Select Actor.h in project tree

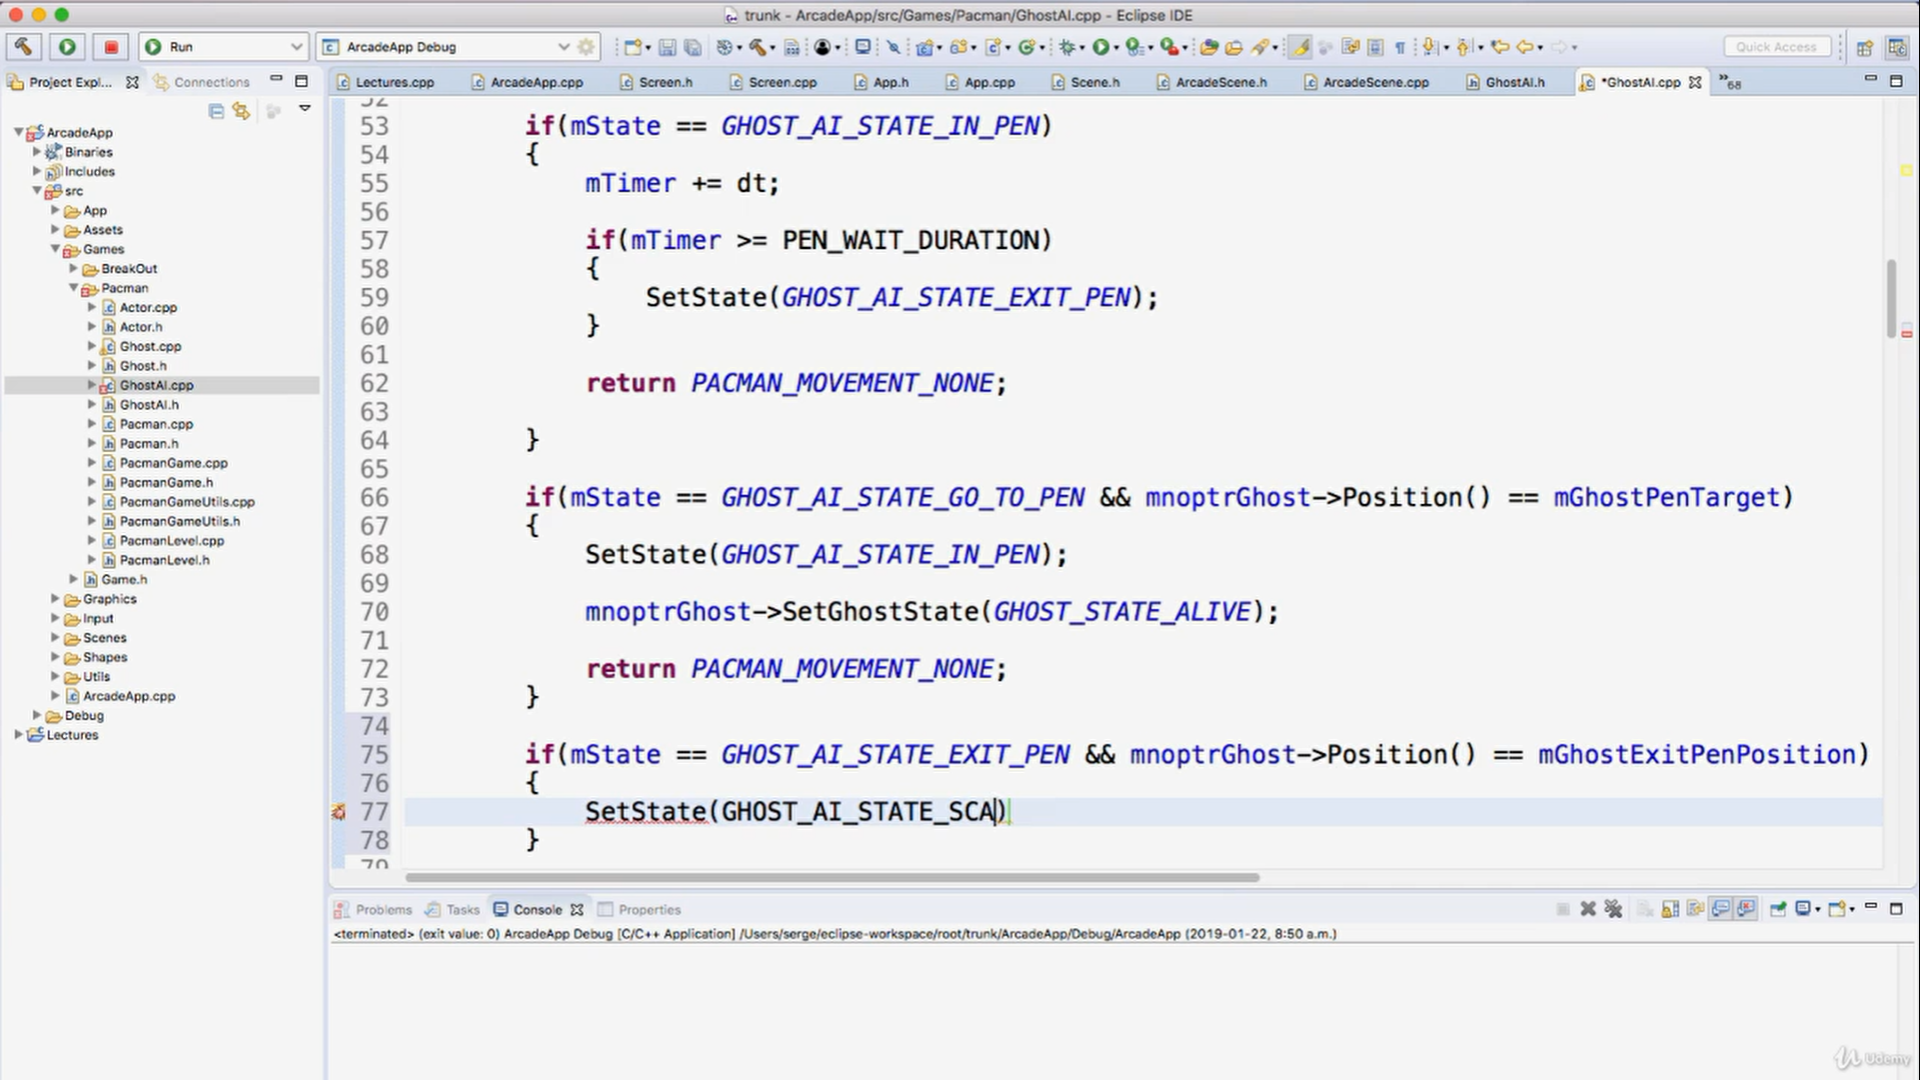140,327
